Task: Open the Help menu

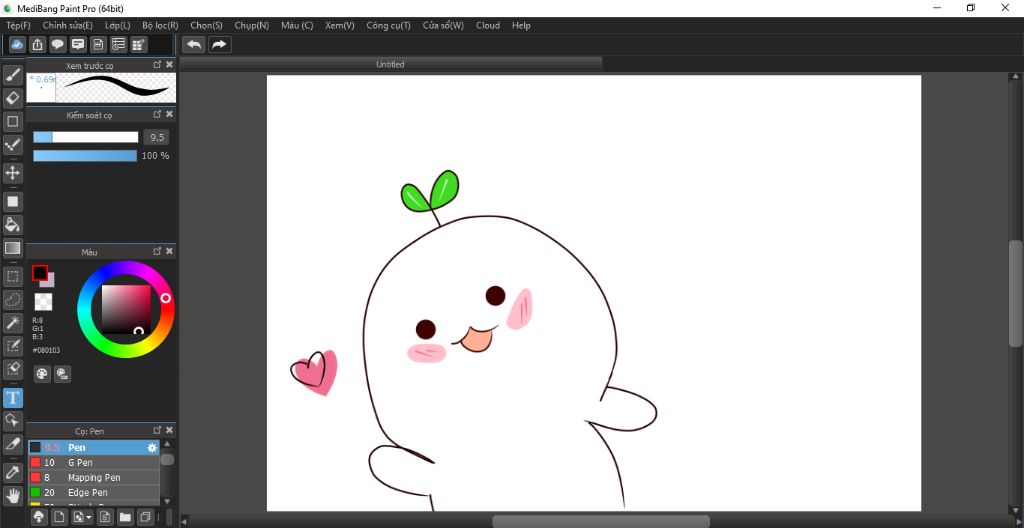Action: tap(521, 25)
